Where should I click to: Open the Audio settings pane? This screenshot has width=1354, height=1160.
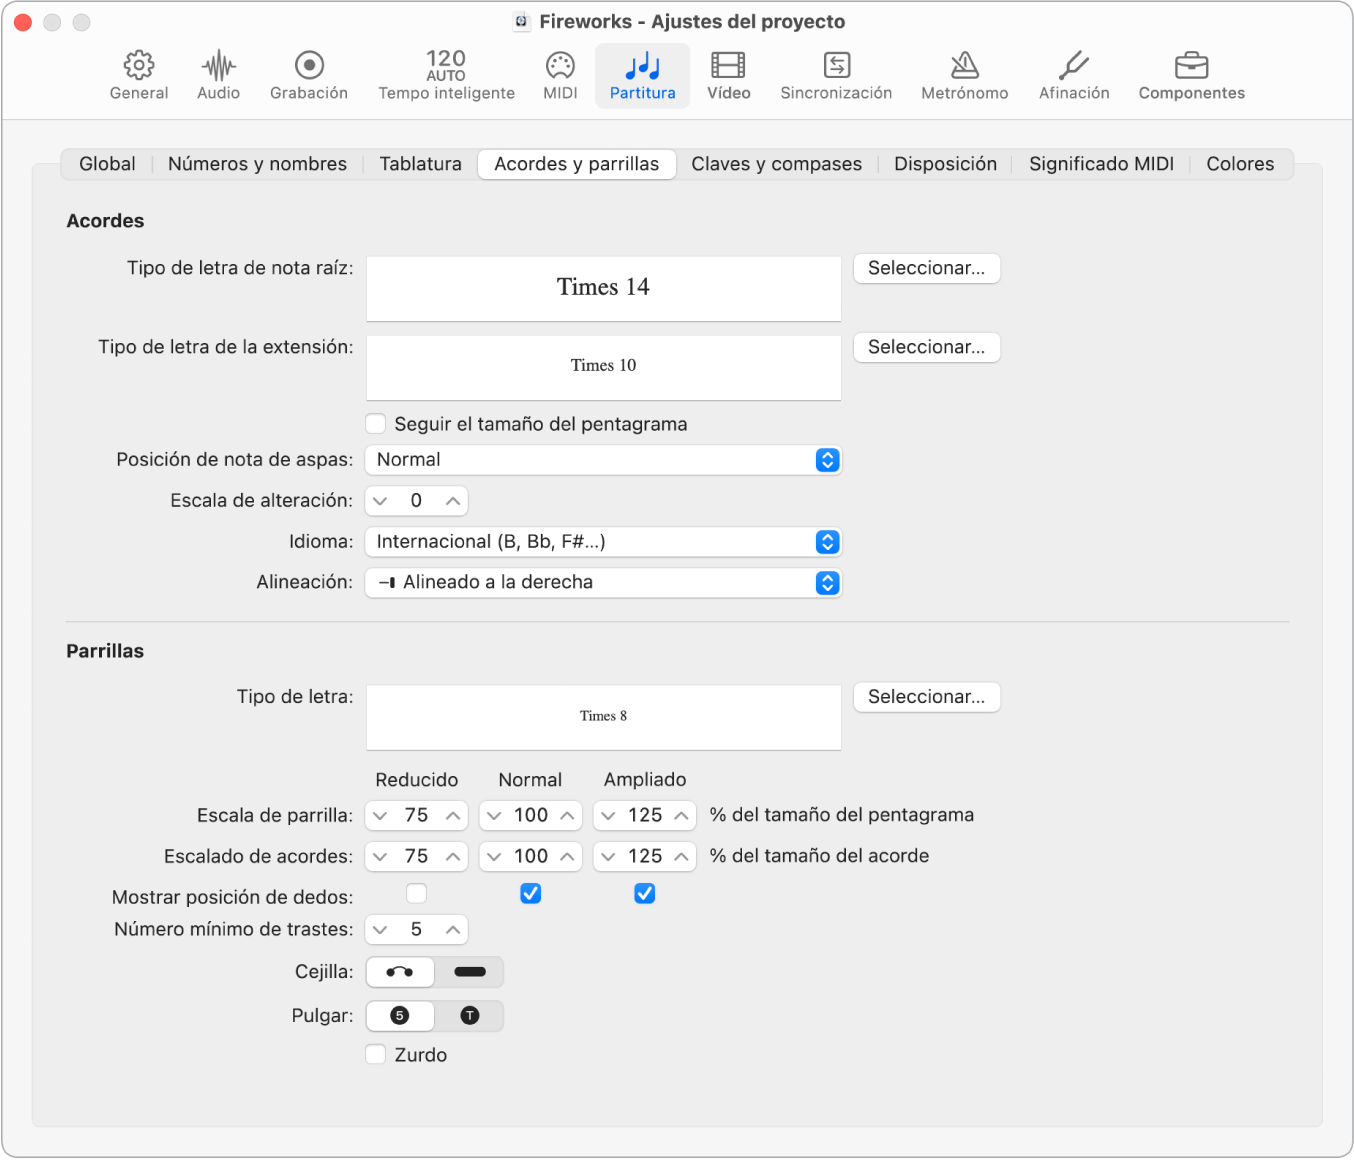tap(218, 76)
